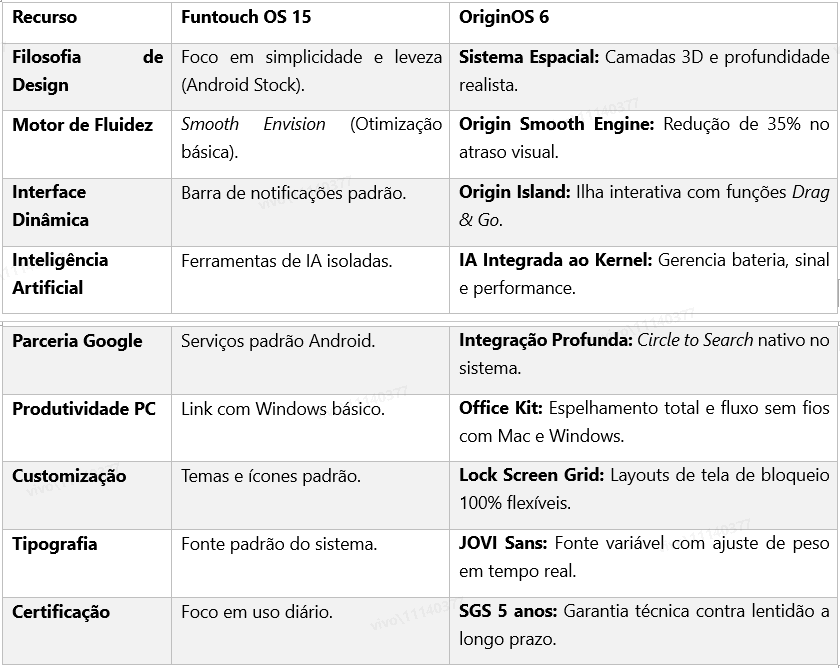840x668 pixels.
Task: Click the "Lock Screen Grid" bold text
Action: (531, 476)
